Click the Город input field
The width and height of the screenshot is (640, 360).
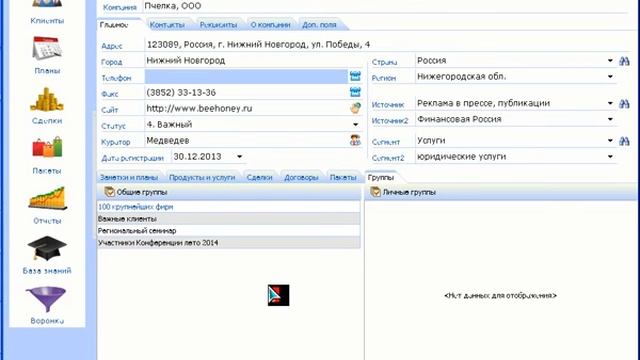[x=253, y=60]
